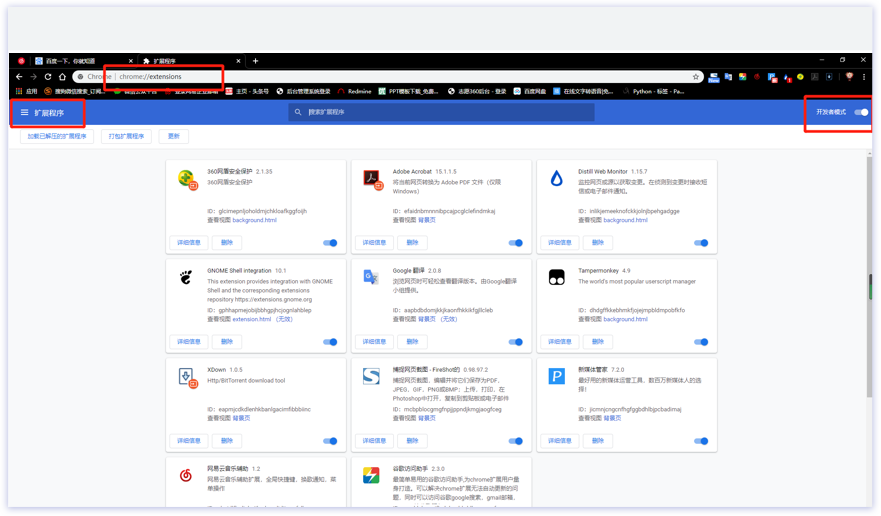
Task: Click the 新媒体管家 blue P icon
Action: pos(556,376)
